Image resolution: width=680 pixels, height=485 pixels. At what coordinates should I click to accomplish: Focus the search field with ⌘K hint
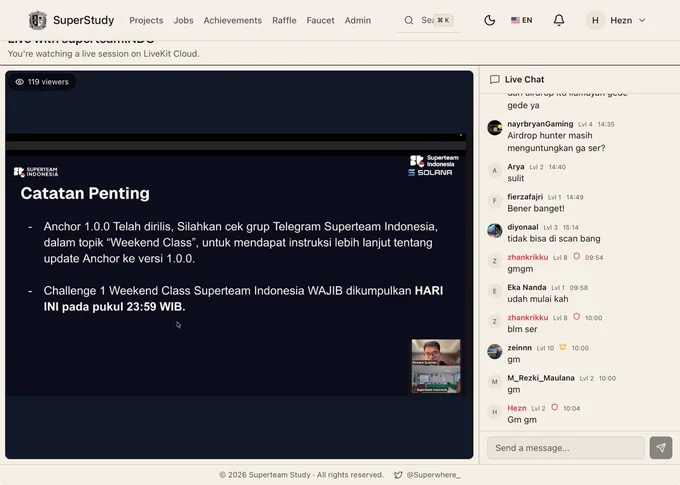[428, 20]
